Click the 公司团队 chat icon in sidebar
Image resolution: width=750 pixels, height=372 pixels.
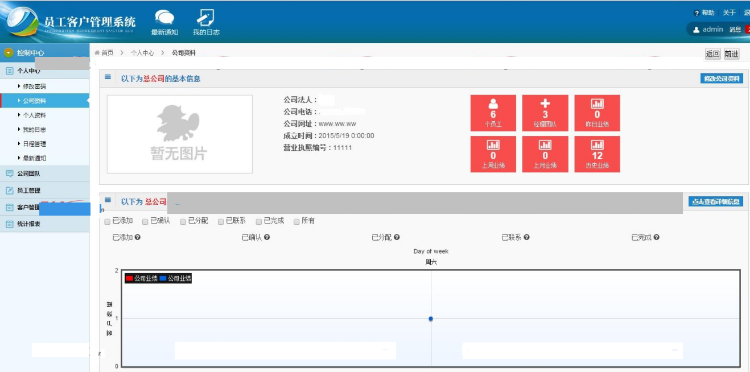click(x=10, y=174)
